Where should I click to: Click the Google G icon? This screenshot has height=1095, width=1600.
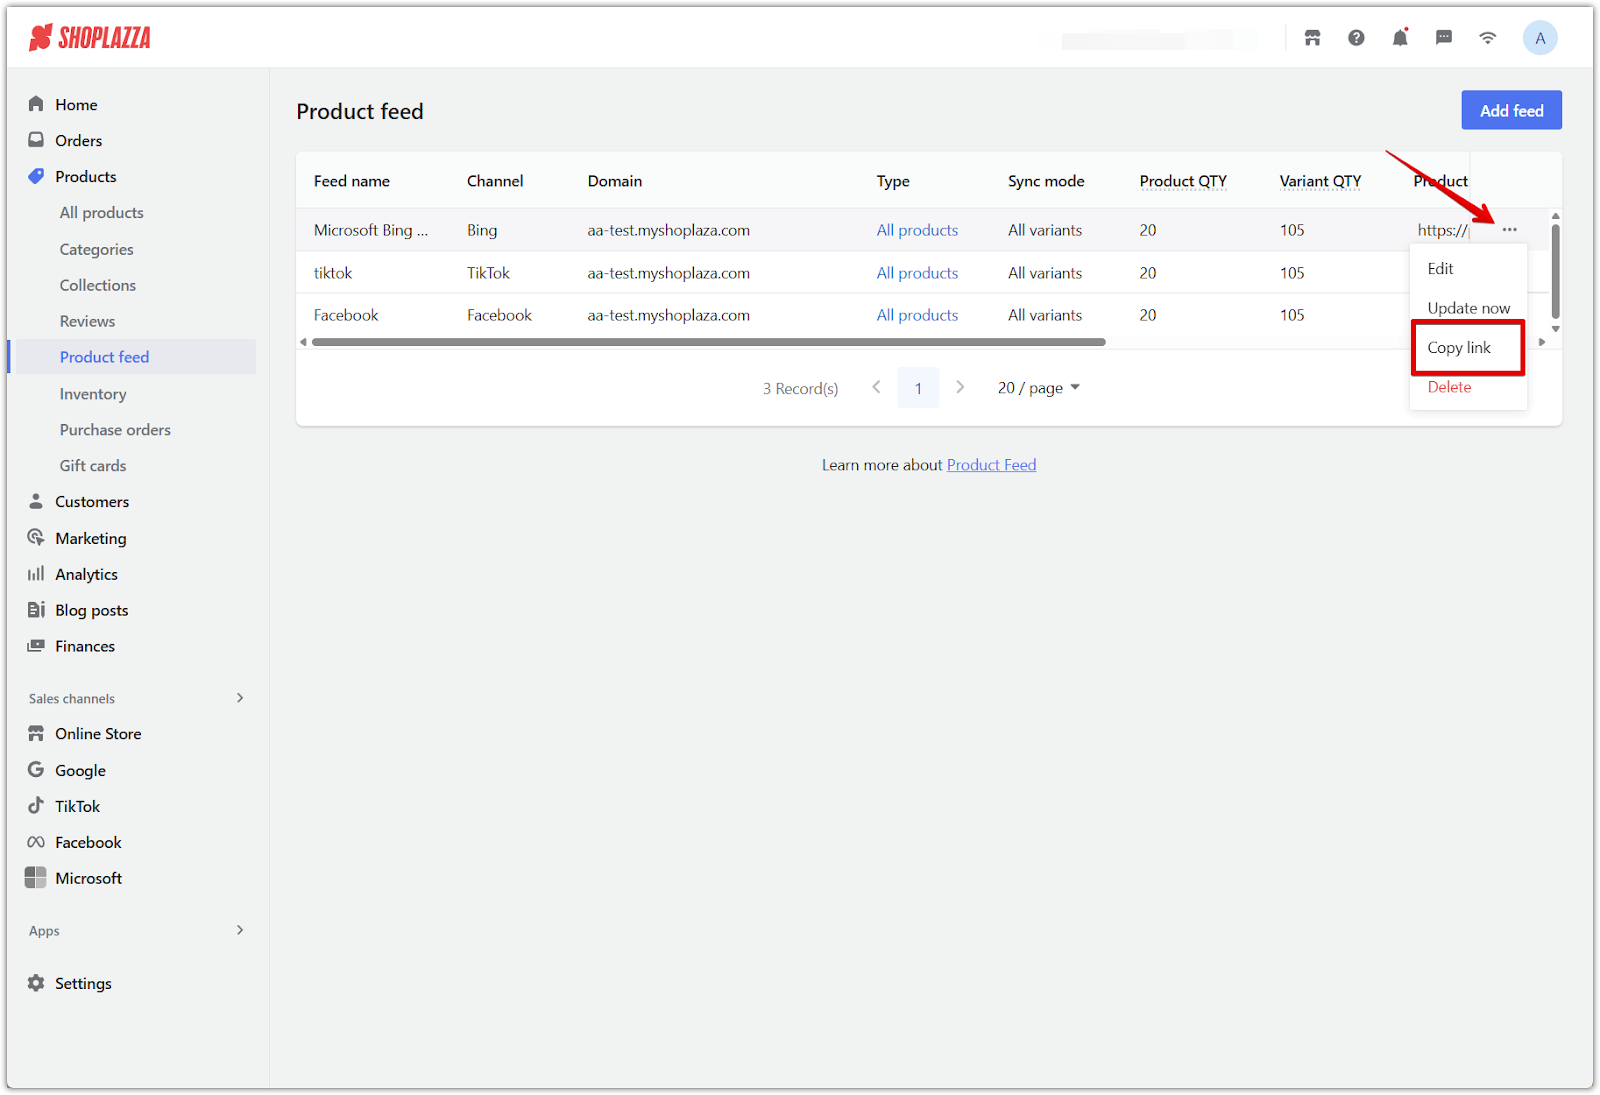click(36, 770)
